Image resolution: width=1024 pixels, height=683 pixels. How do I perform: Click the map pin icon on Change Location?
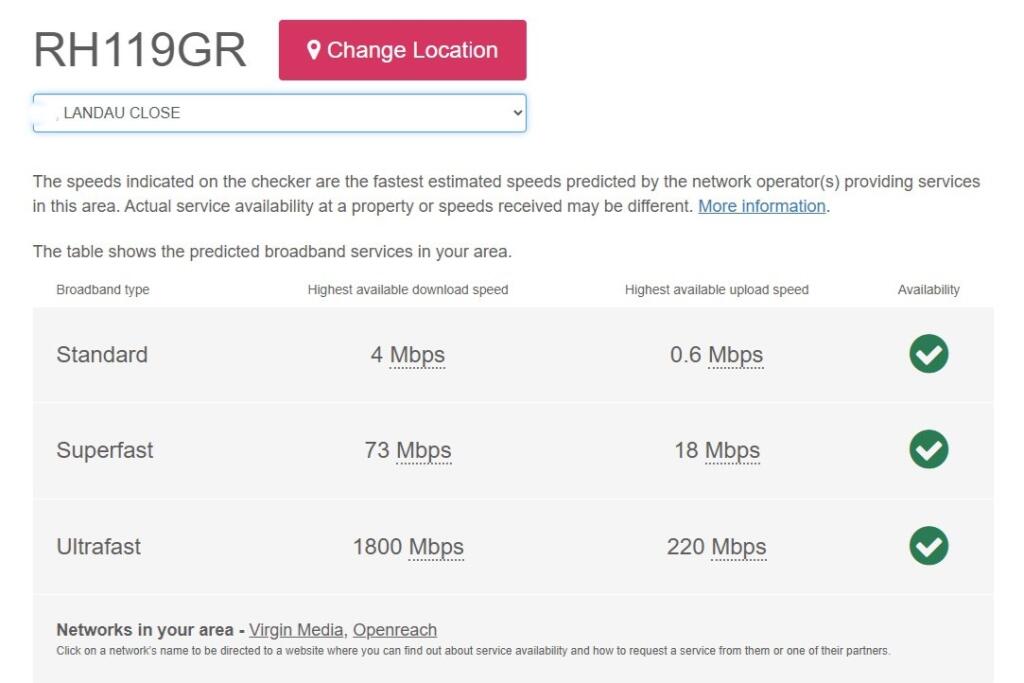313,50
